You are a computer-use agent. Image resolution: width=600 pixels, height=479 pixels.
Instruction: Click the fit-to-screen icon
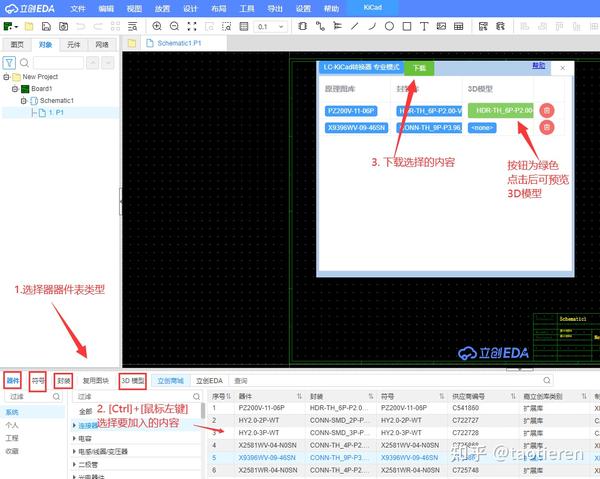tap(192, 26)
